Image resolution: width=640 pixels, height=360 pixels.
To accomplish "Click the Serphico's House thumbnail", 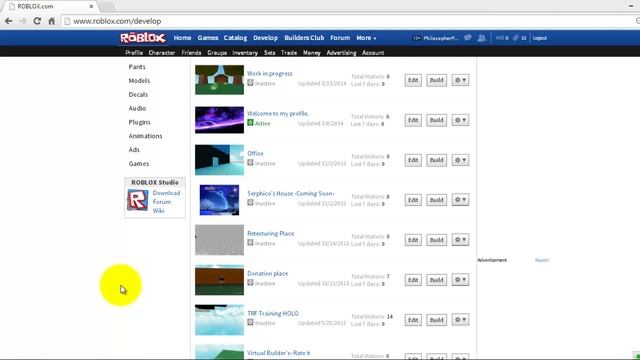I will [219, 200].
